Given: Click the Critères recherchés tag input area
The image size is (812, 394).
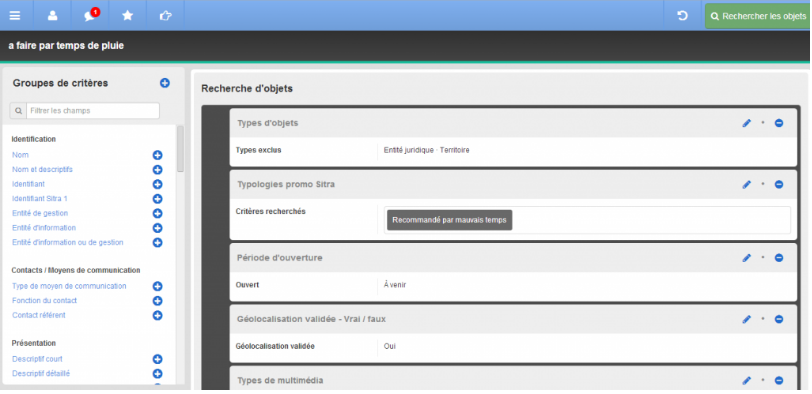Looking at the screenshot, I should [x=587, y=220].
